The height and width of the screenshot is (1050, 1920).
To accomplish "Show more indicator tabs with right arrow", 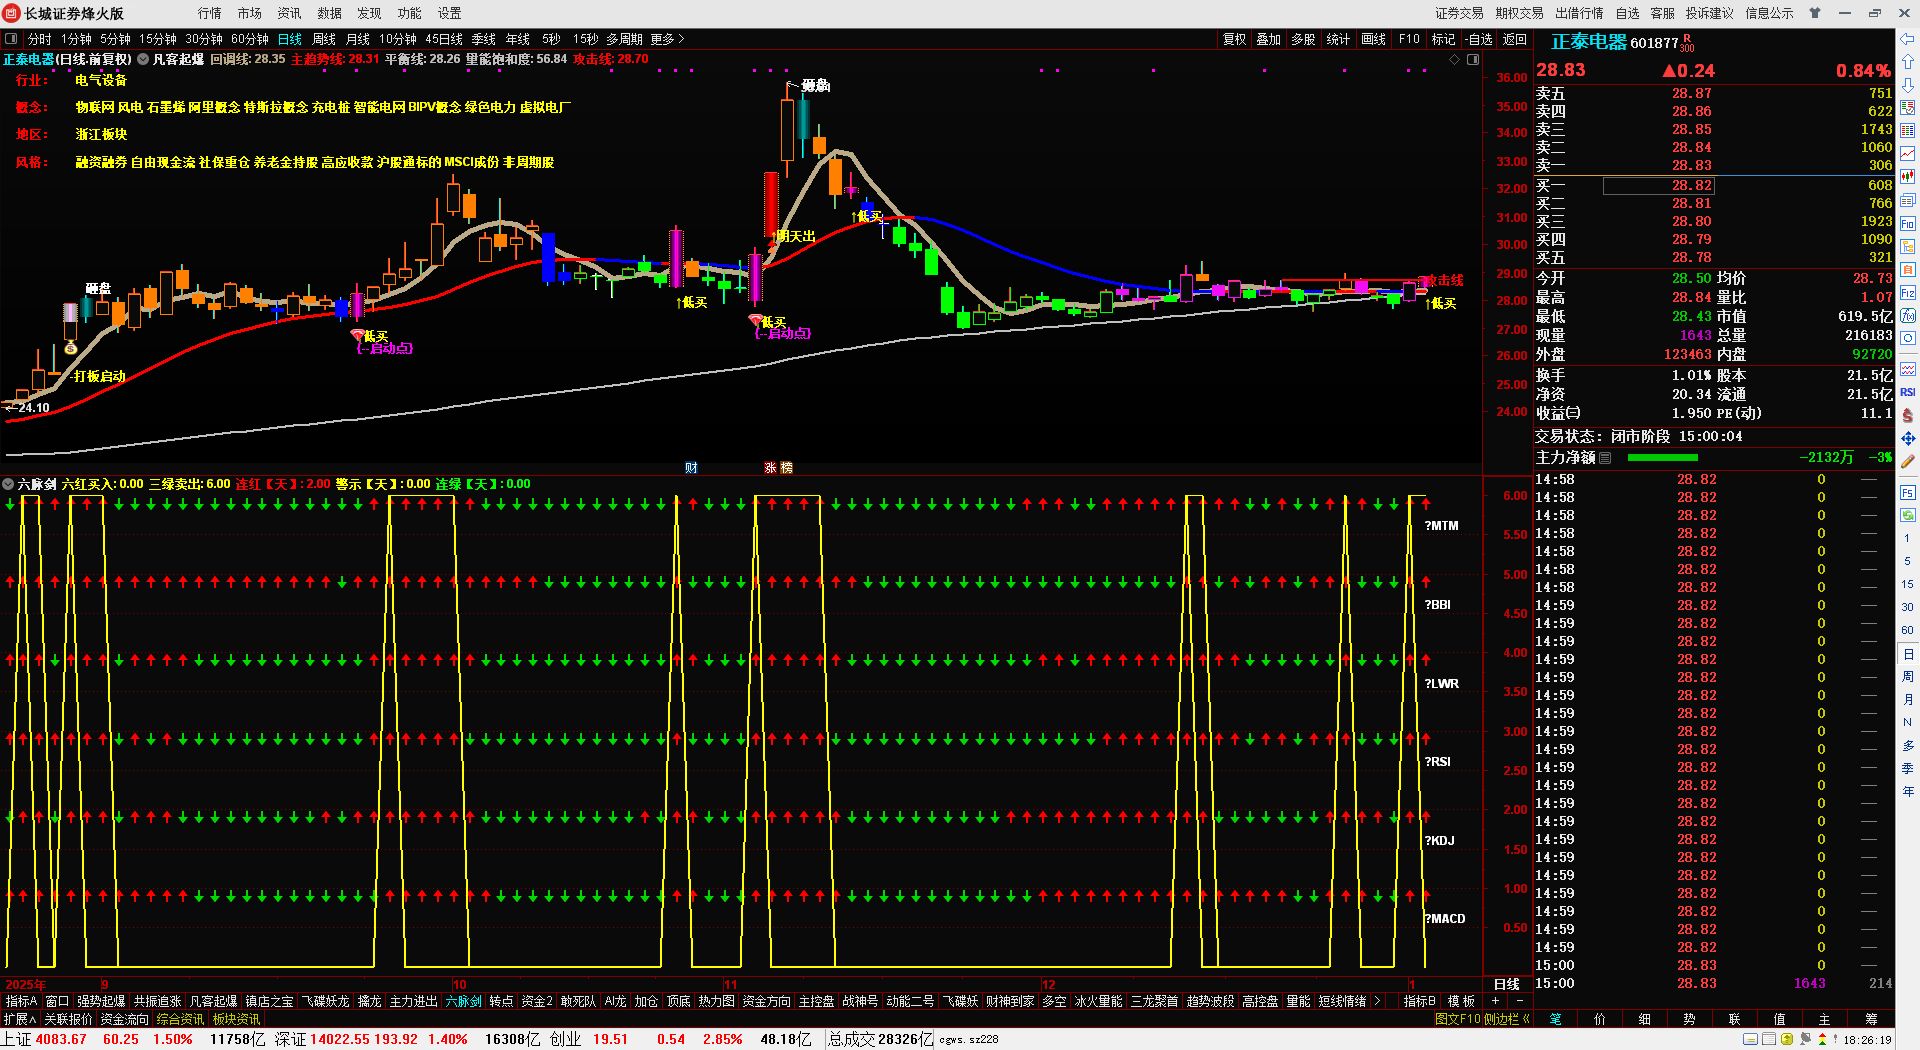I will pyautogui.click(x=1378, y=1001).
